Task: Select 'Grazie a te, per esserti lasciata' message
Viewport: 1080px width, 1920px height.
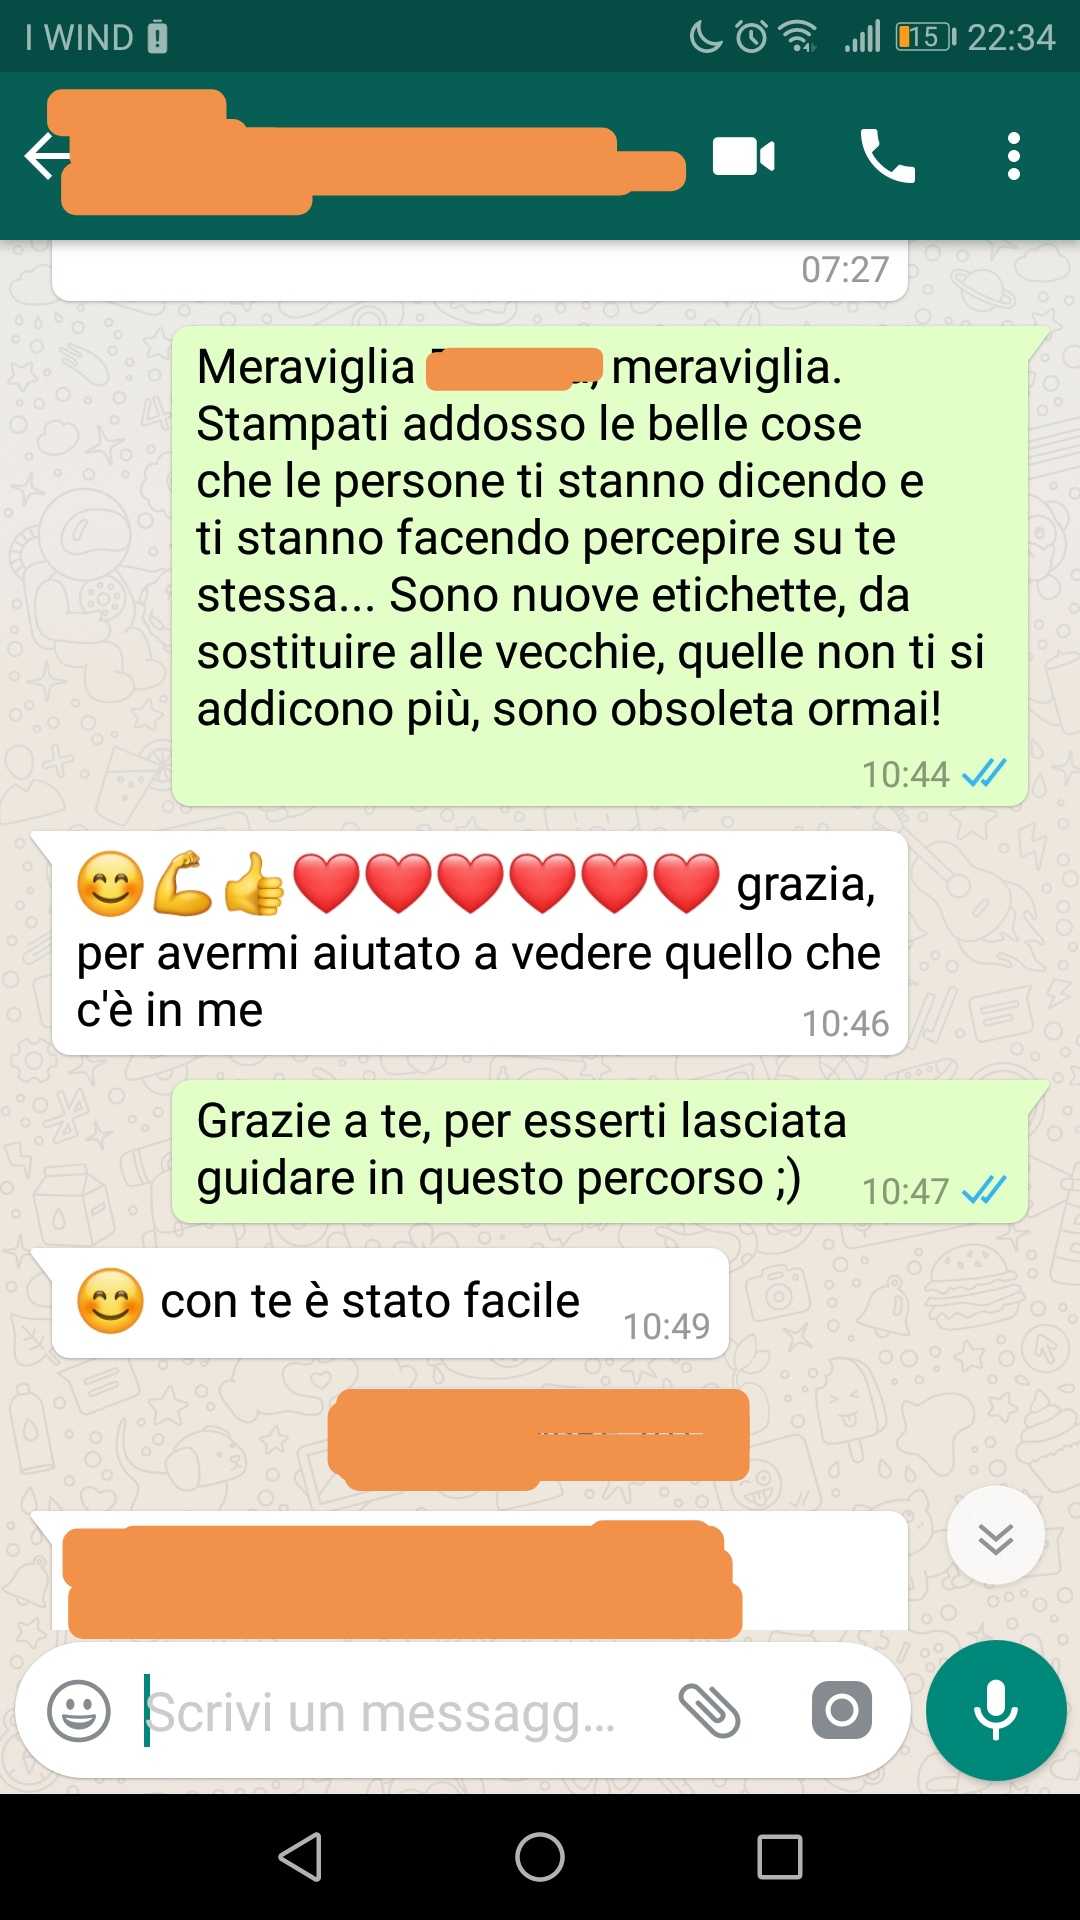Action: (600, 1151)
